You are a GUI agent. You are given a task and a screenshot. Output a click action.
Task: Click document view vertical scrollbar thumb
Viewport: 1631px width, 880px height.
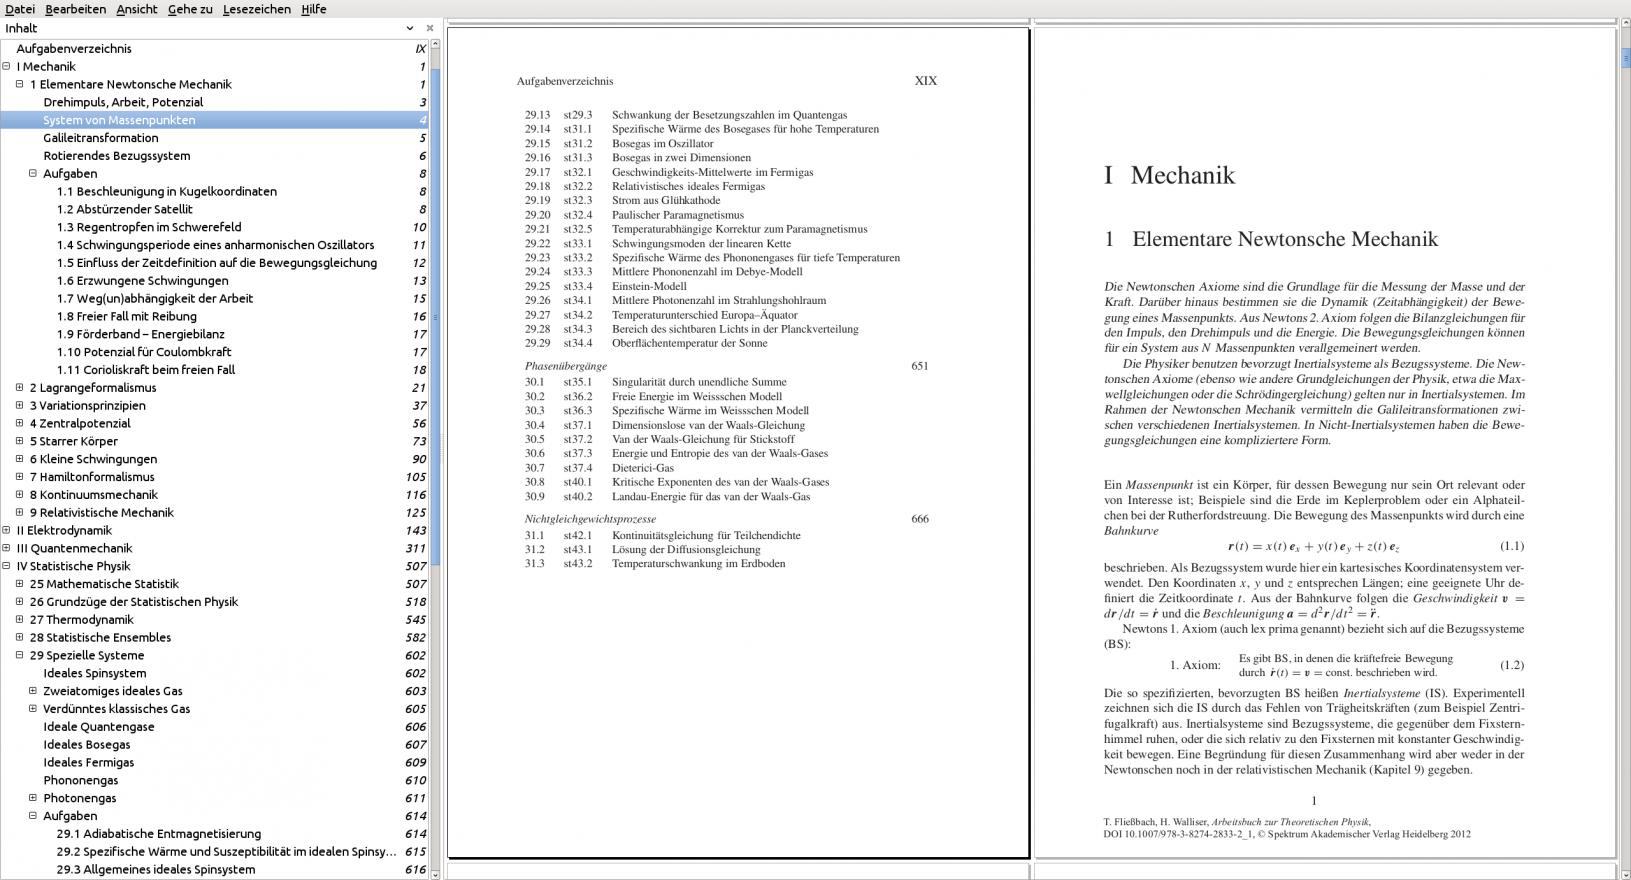1625,56
